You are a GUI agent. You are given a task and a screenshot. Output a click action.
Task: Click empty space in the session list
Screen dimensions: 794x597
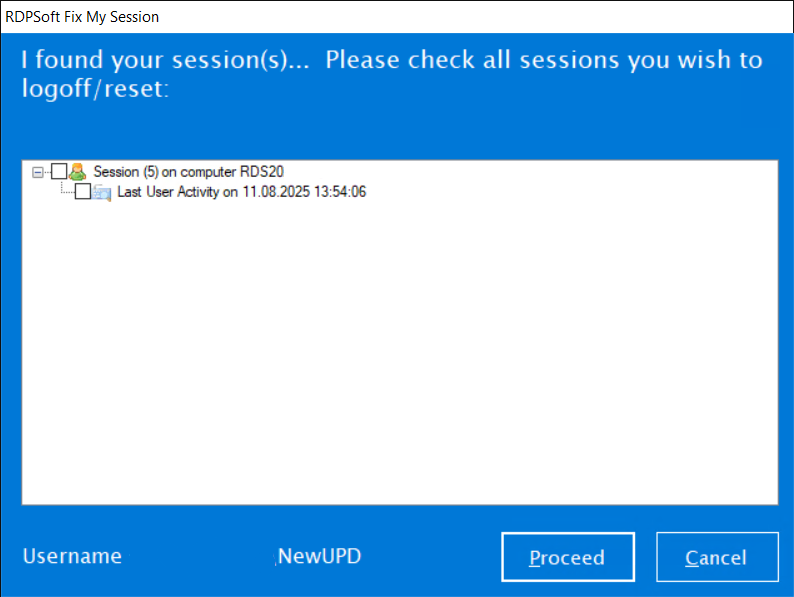click(x=400, y=350)
